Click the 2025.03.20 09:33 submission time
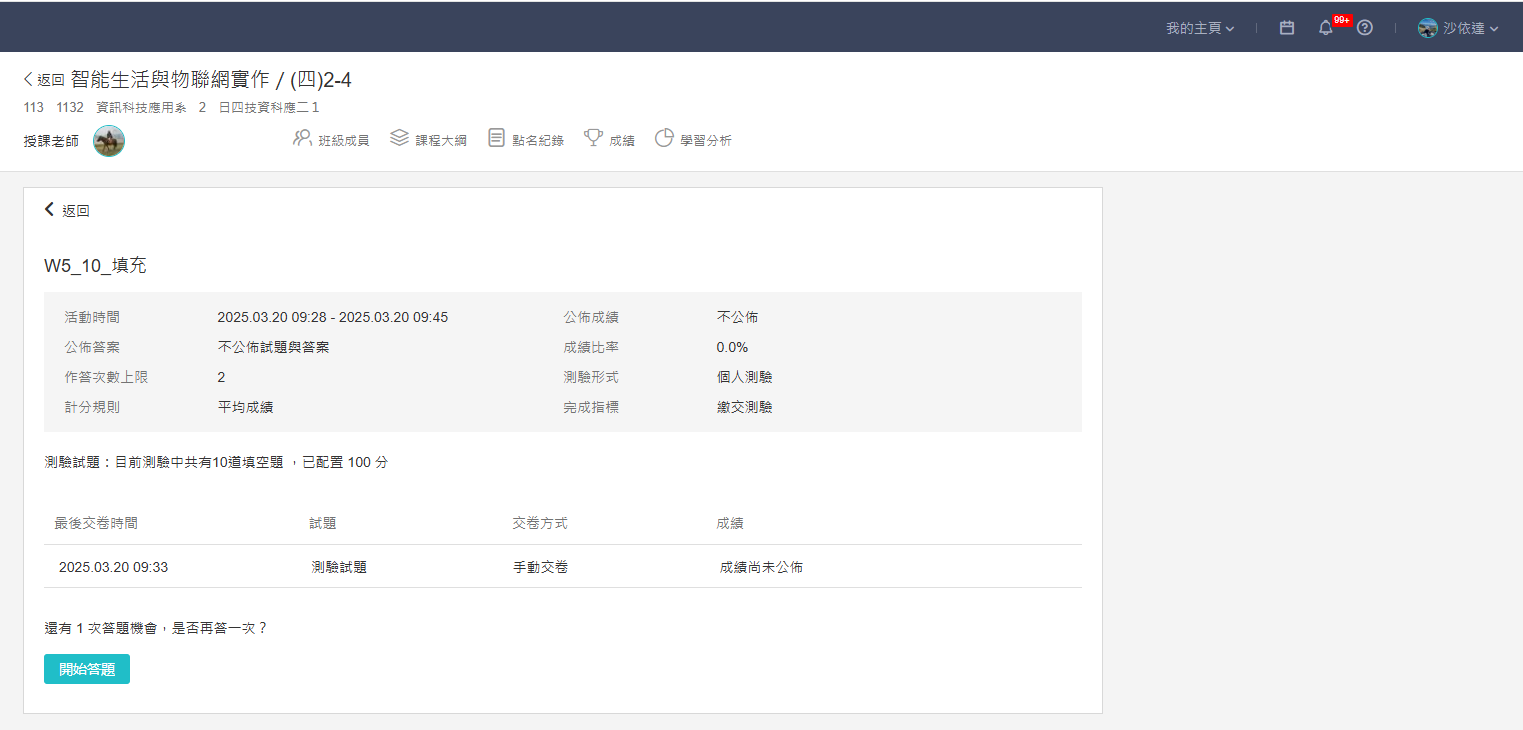 point(113,567)
